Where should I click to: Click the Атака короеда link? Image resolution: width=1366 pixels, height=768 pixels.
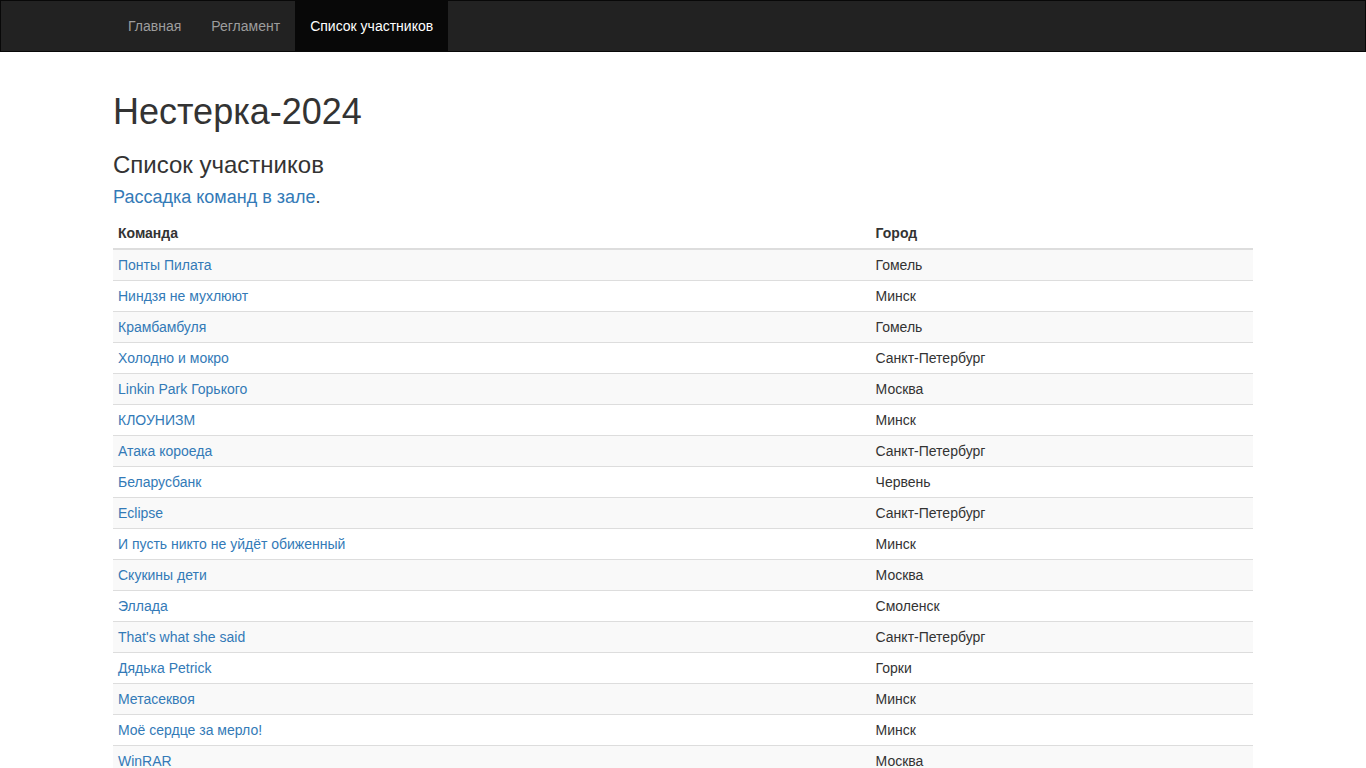165,451
